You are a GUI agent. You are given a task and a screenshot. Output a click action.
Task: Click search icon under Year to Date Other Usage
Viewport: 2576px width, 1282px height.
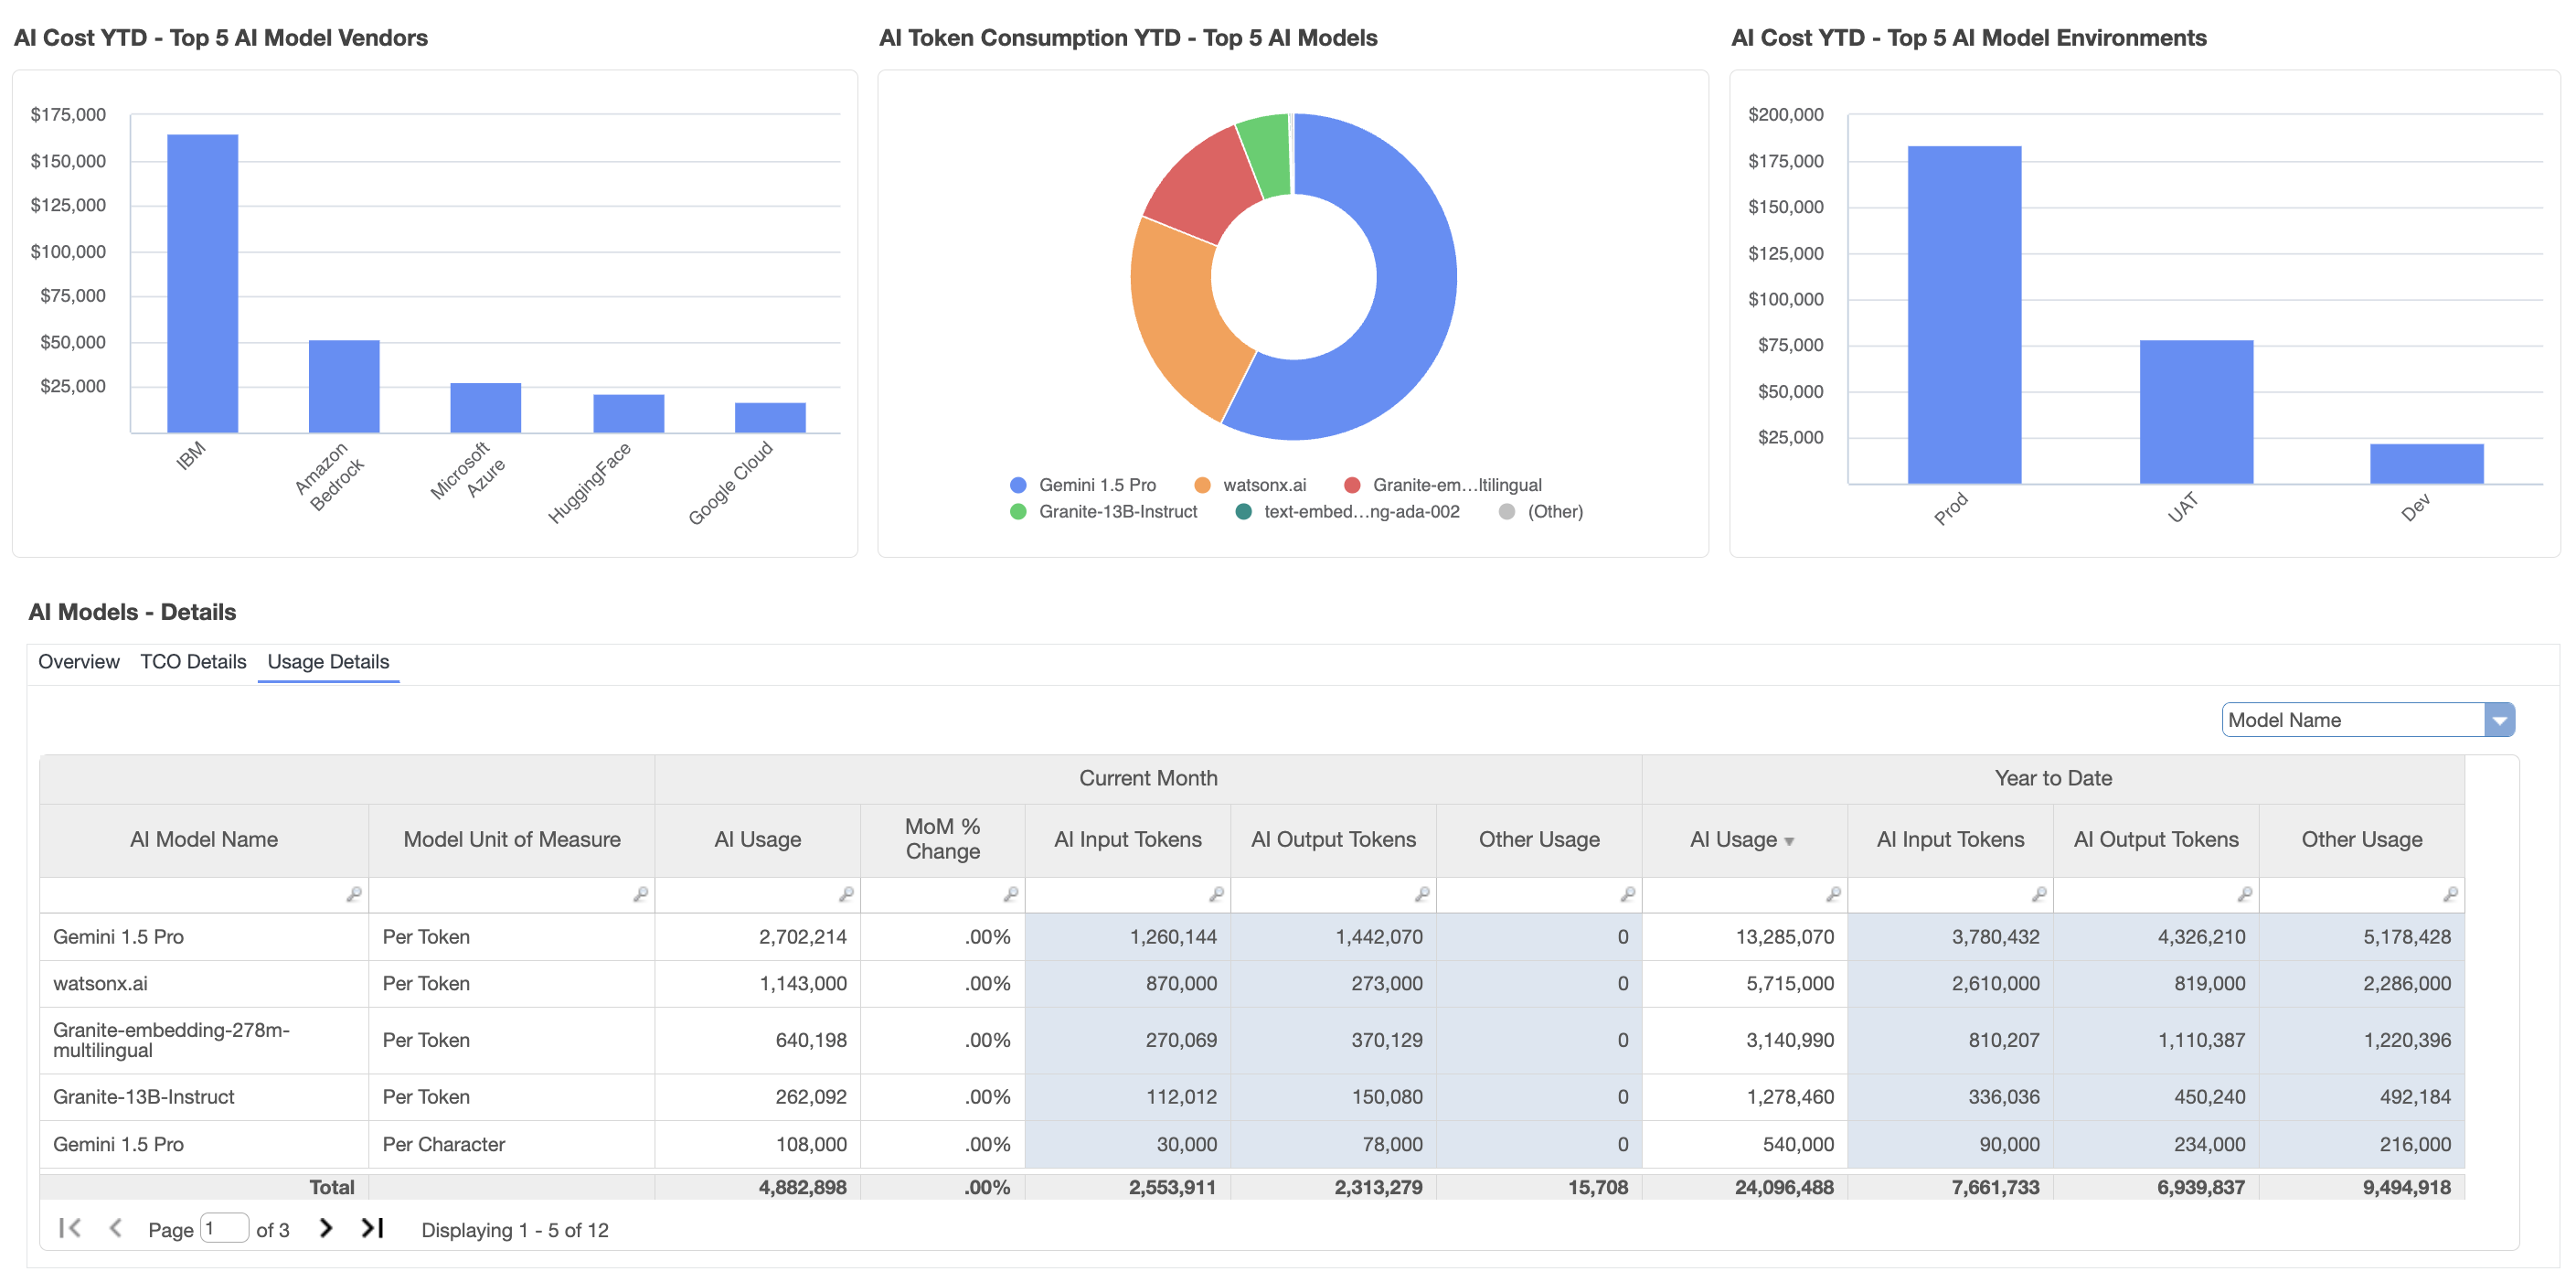2449,894
